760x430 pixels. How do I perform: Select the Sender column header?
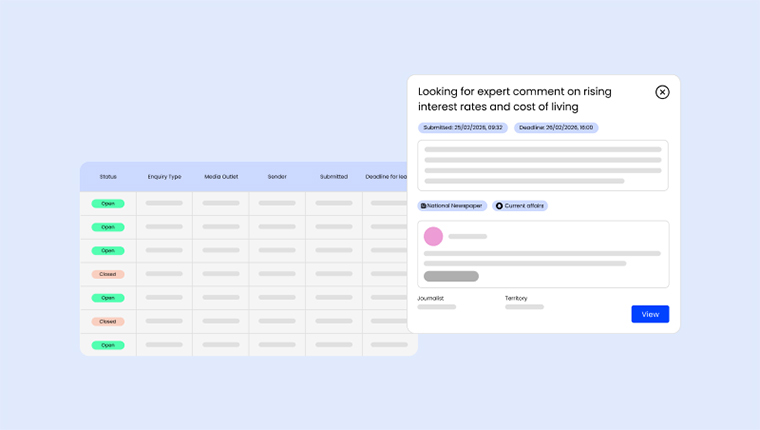click(x=277, y=177)
